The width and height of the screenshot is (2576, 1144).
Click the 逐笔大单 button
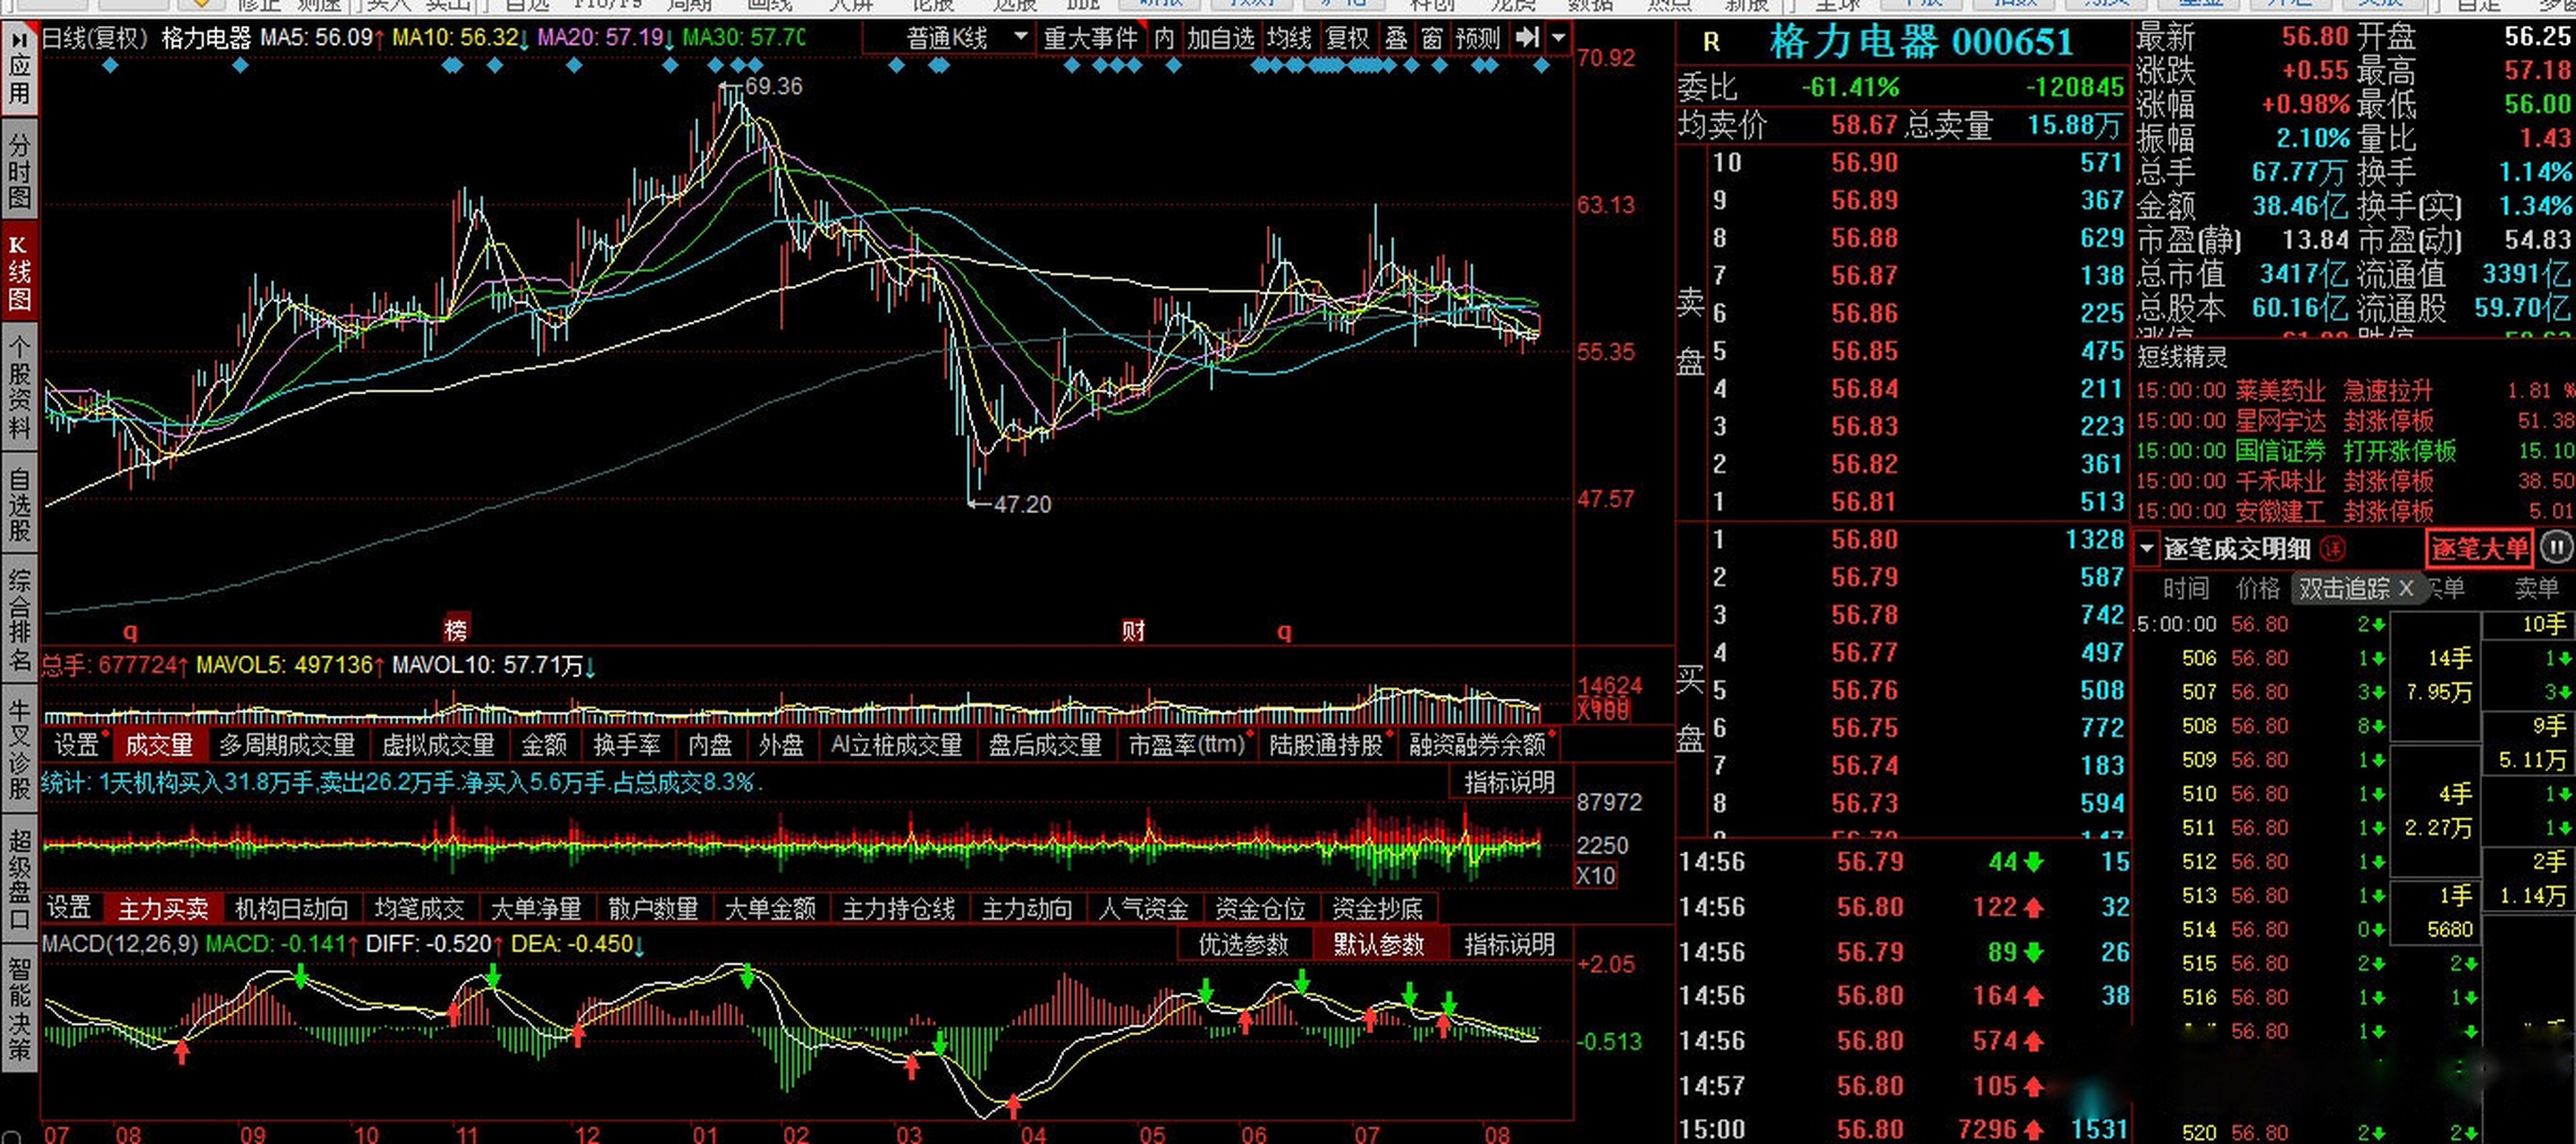pyautogui.click(x=2479, y=548)
